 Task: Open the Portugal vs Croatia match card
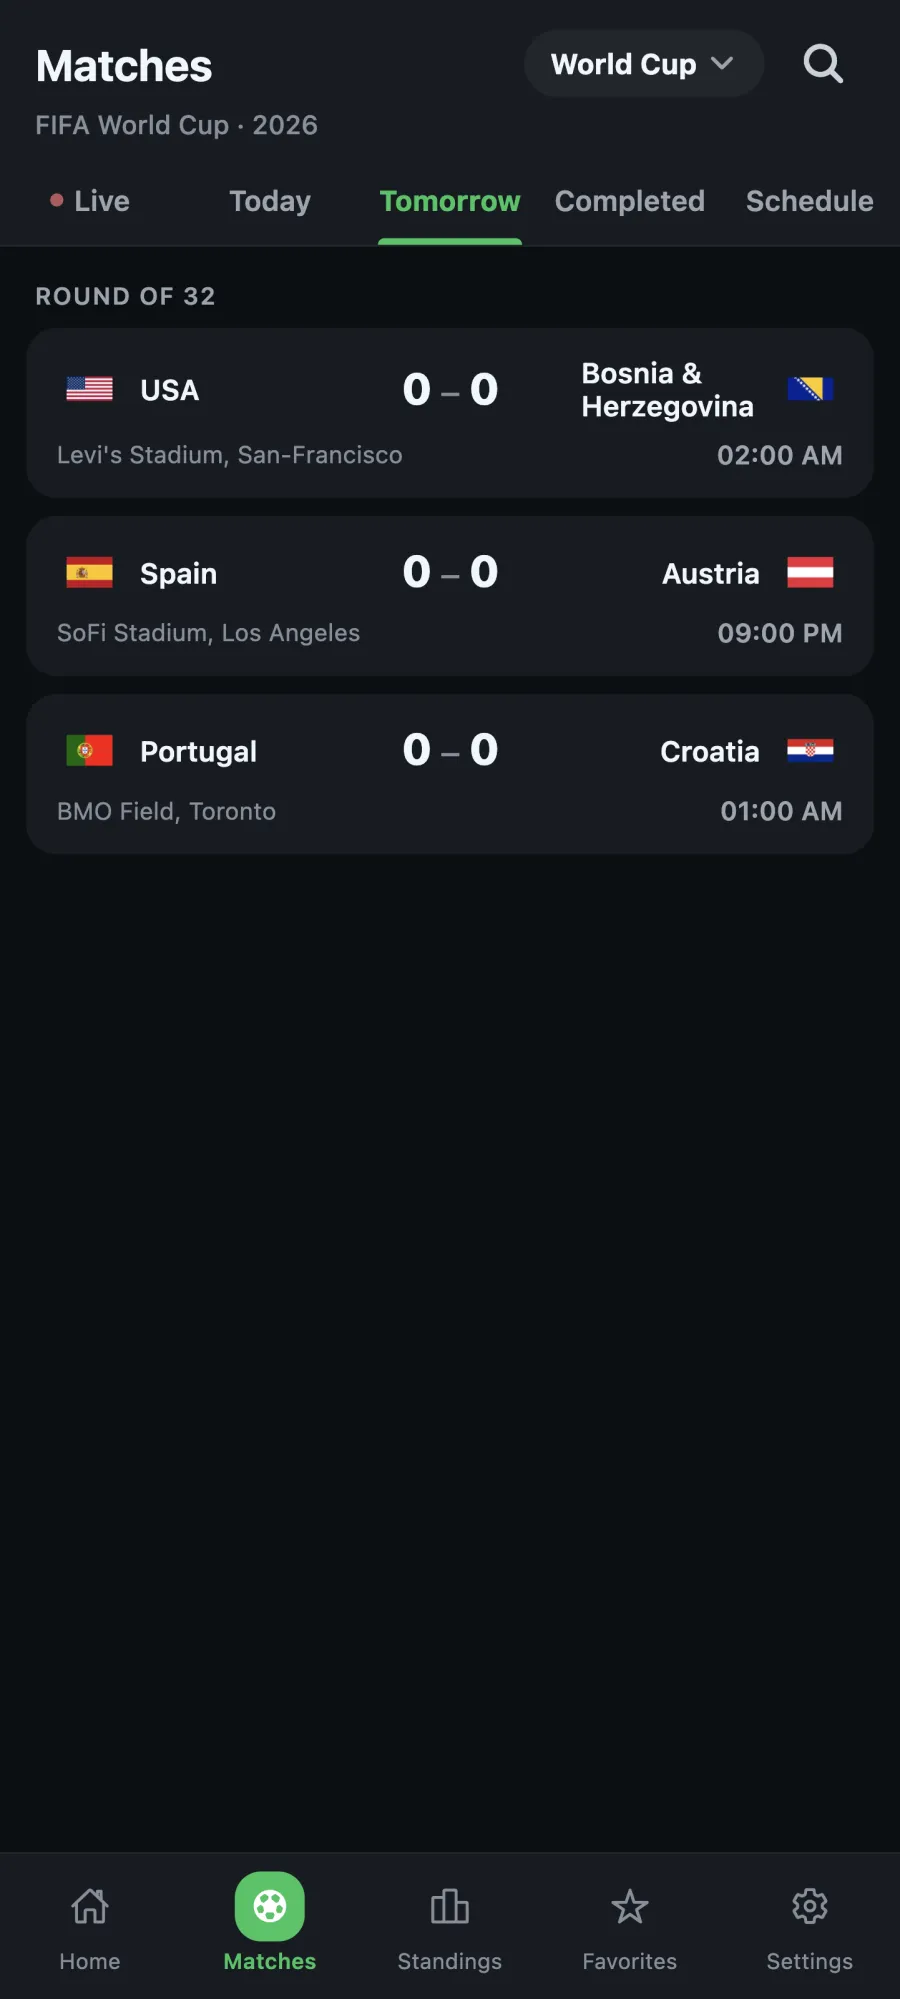click(x=450, y=774)
